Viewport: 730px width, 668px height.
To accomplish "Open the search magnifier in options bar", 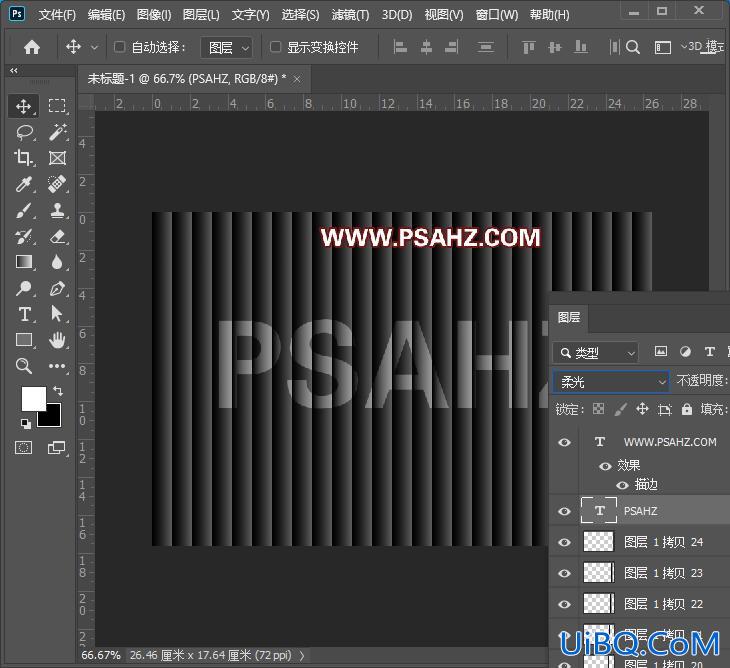I will 633,47.
